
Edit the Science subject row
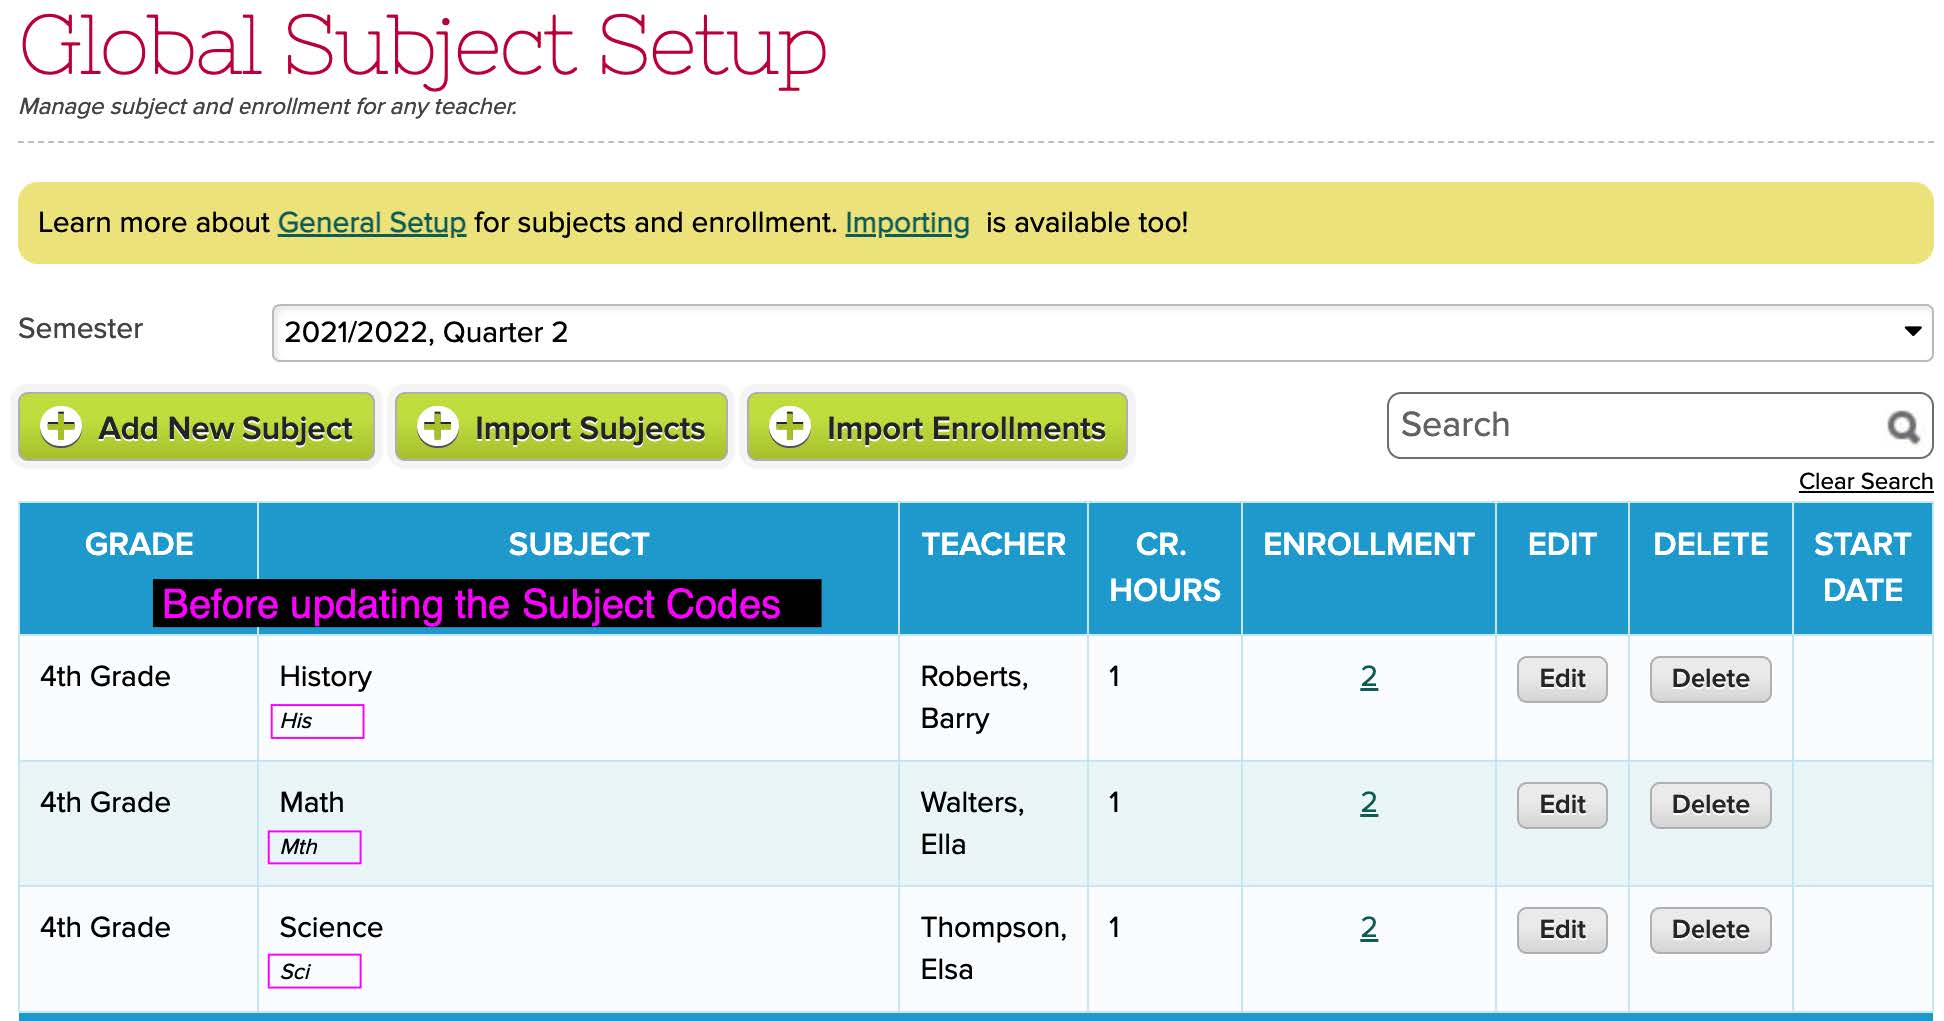tap(1561, 930)
